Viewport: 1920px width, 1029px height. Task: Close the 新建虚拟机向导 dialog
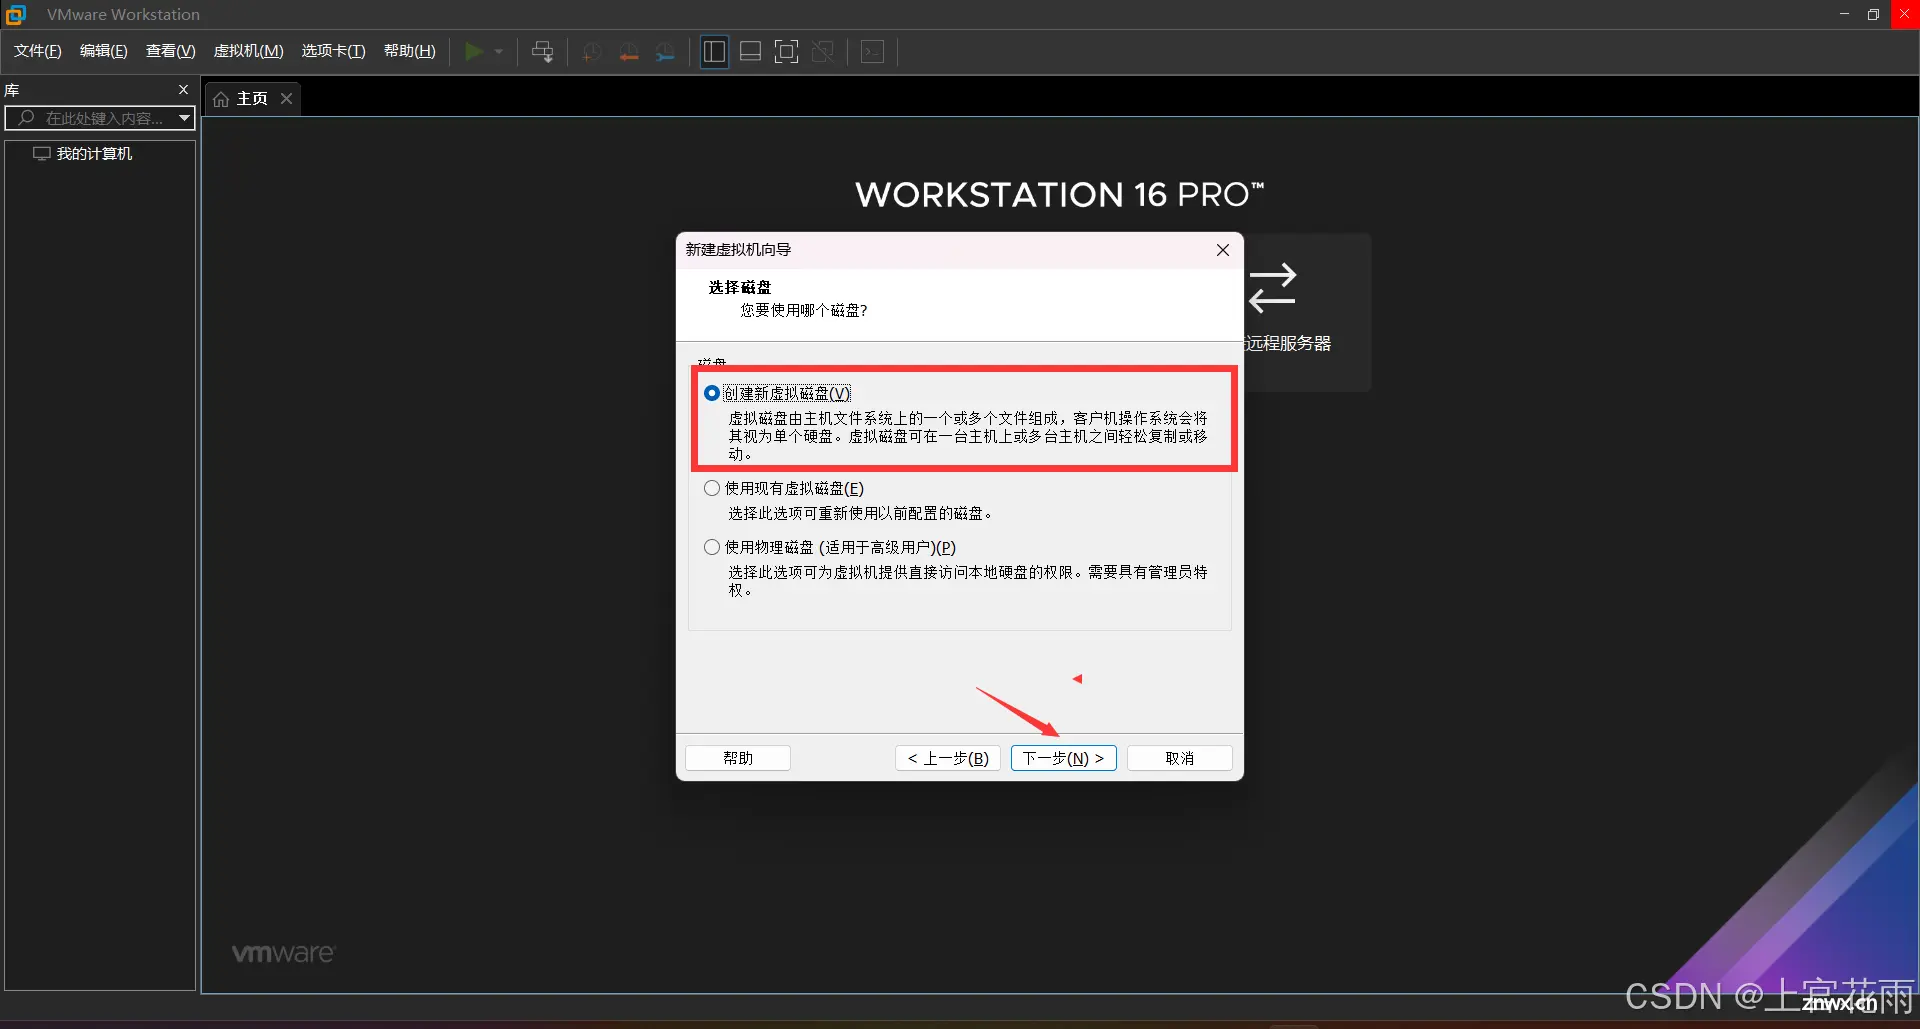click(x=1223, y=250)
